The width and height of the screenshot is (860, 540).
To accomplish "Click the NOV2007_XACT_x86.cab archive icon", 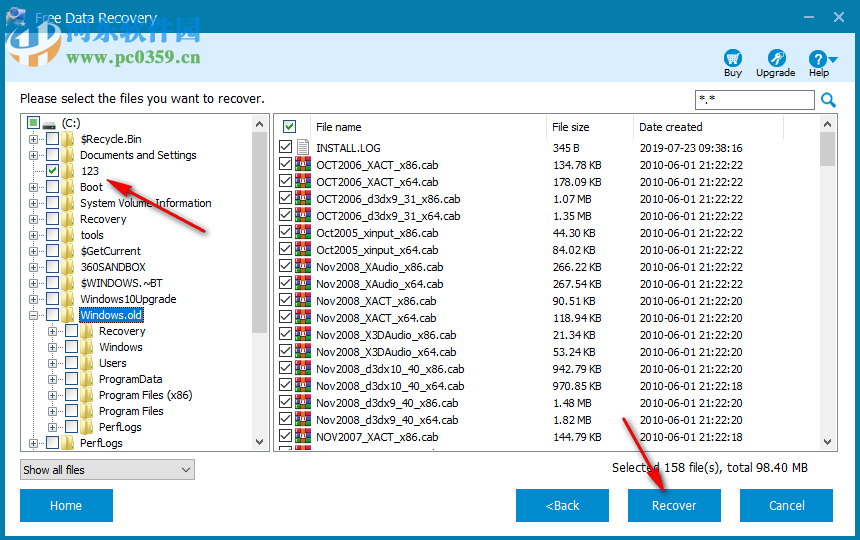I will coord(303,436).
